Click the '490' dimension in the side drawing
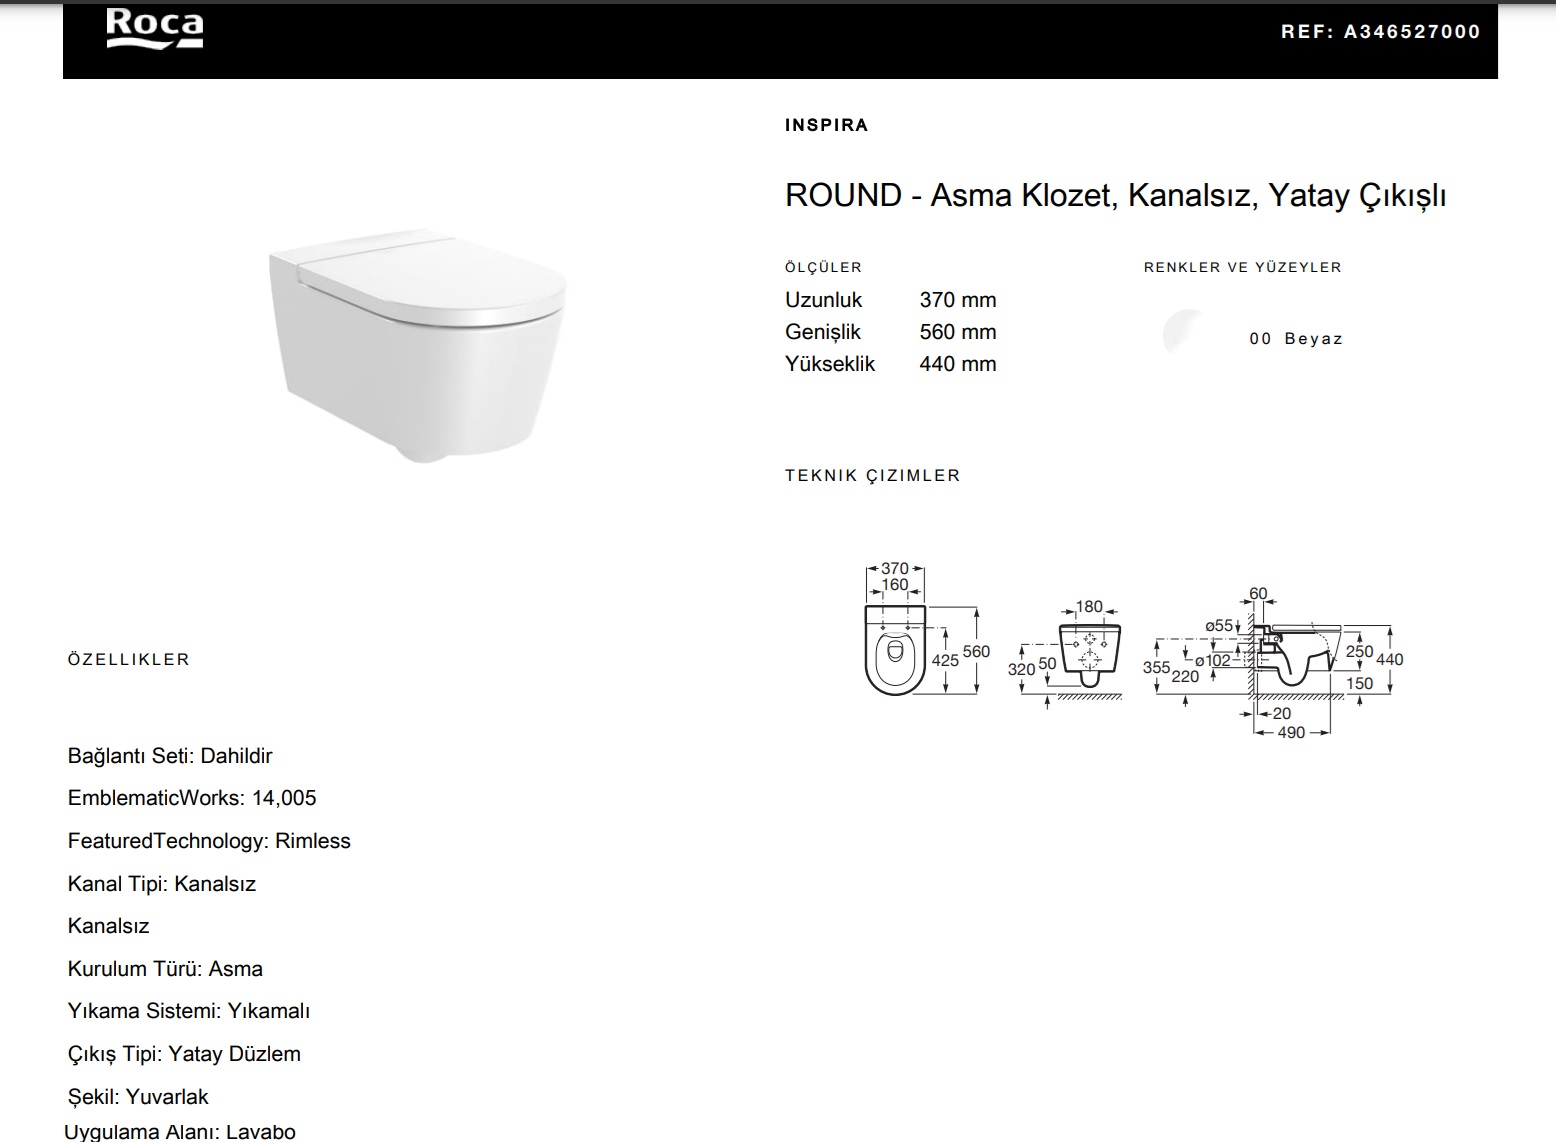This screenshot has height=1142, width=1556. pos(1291,732)
